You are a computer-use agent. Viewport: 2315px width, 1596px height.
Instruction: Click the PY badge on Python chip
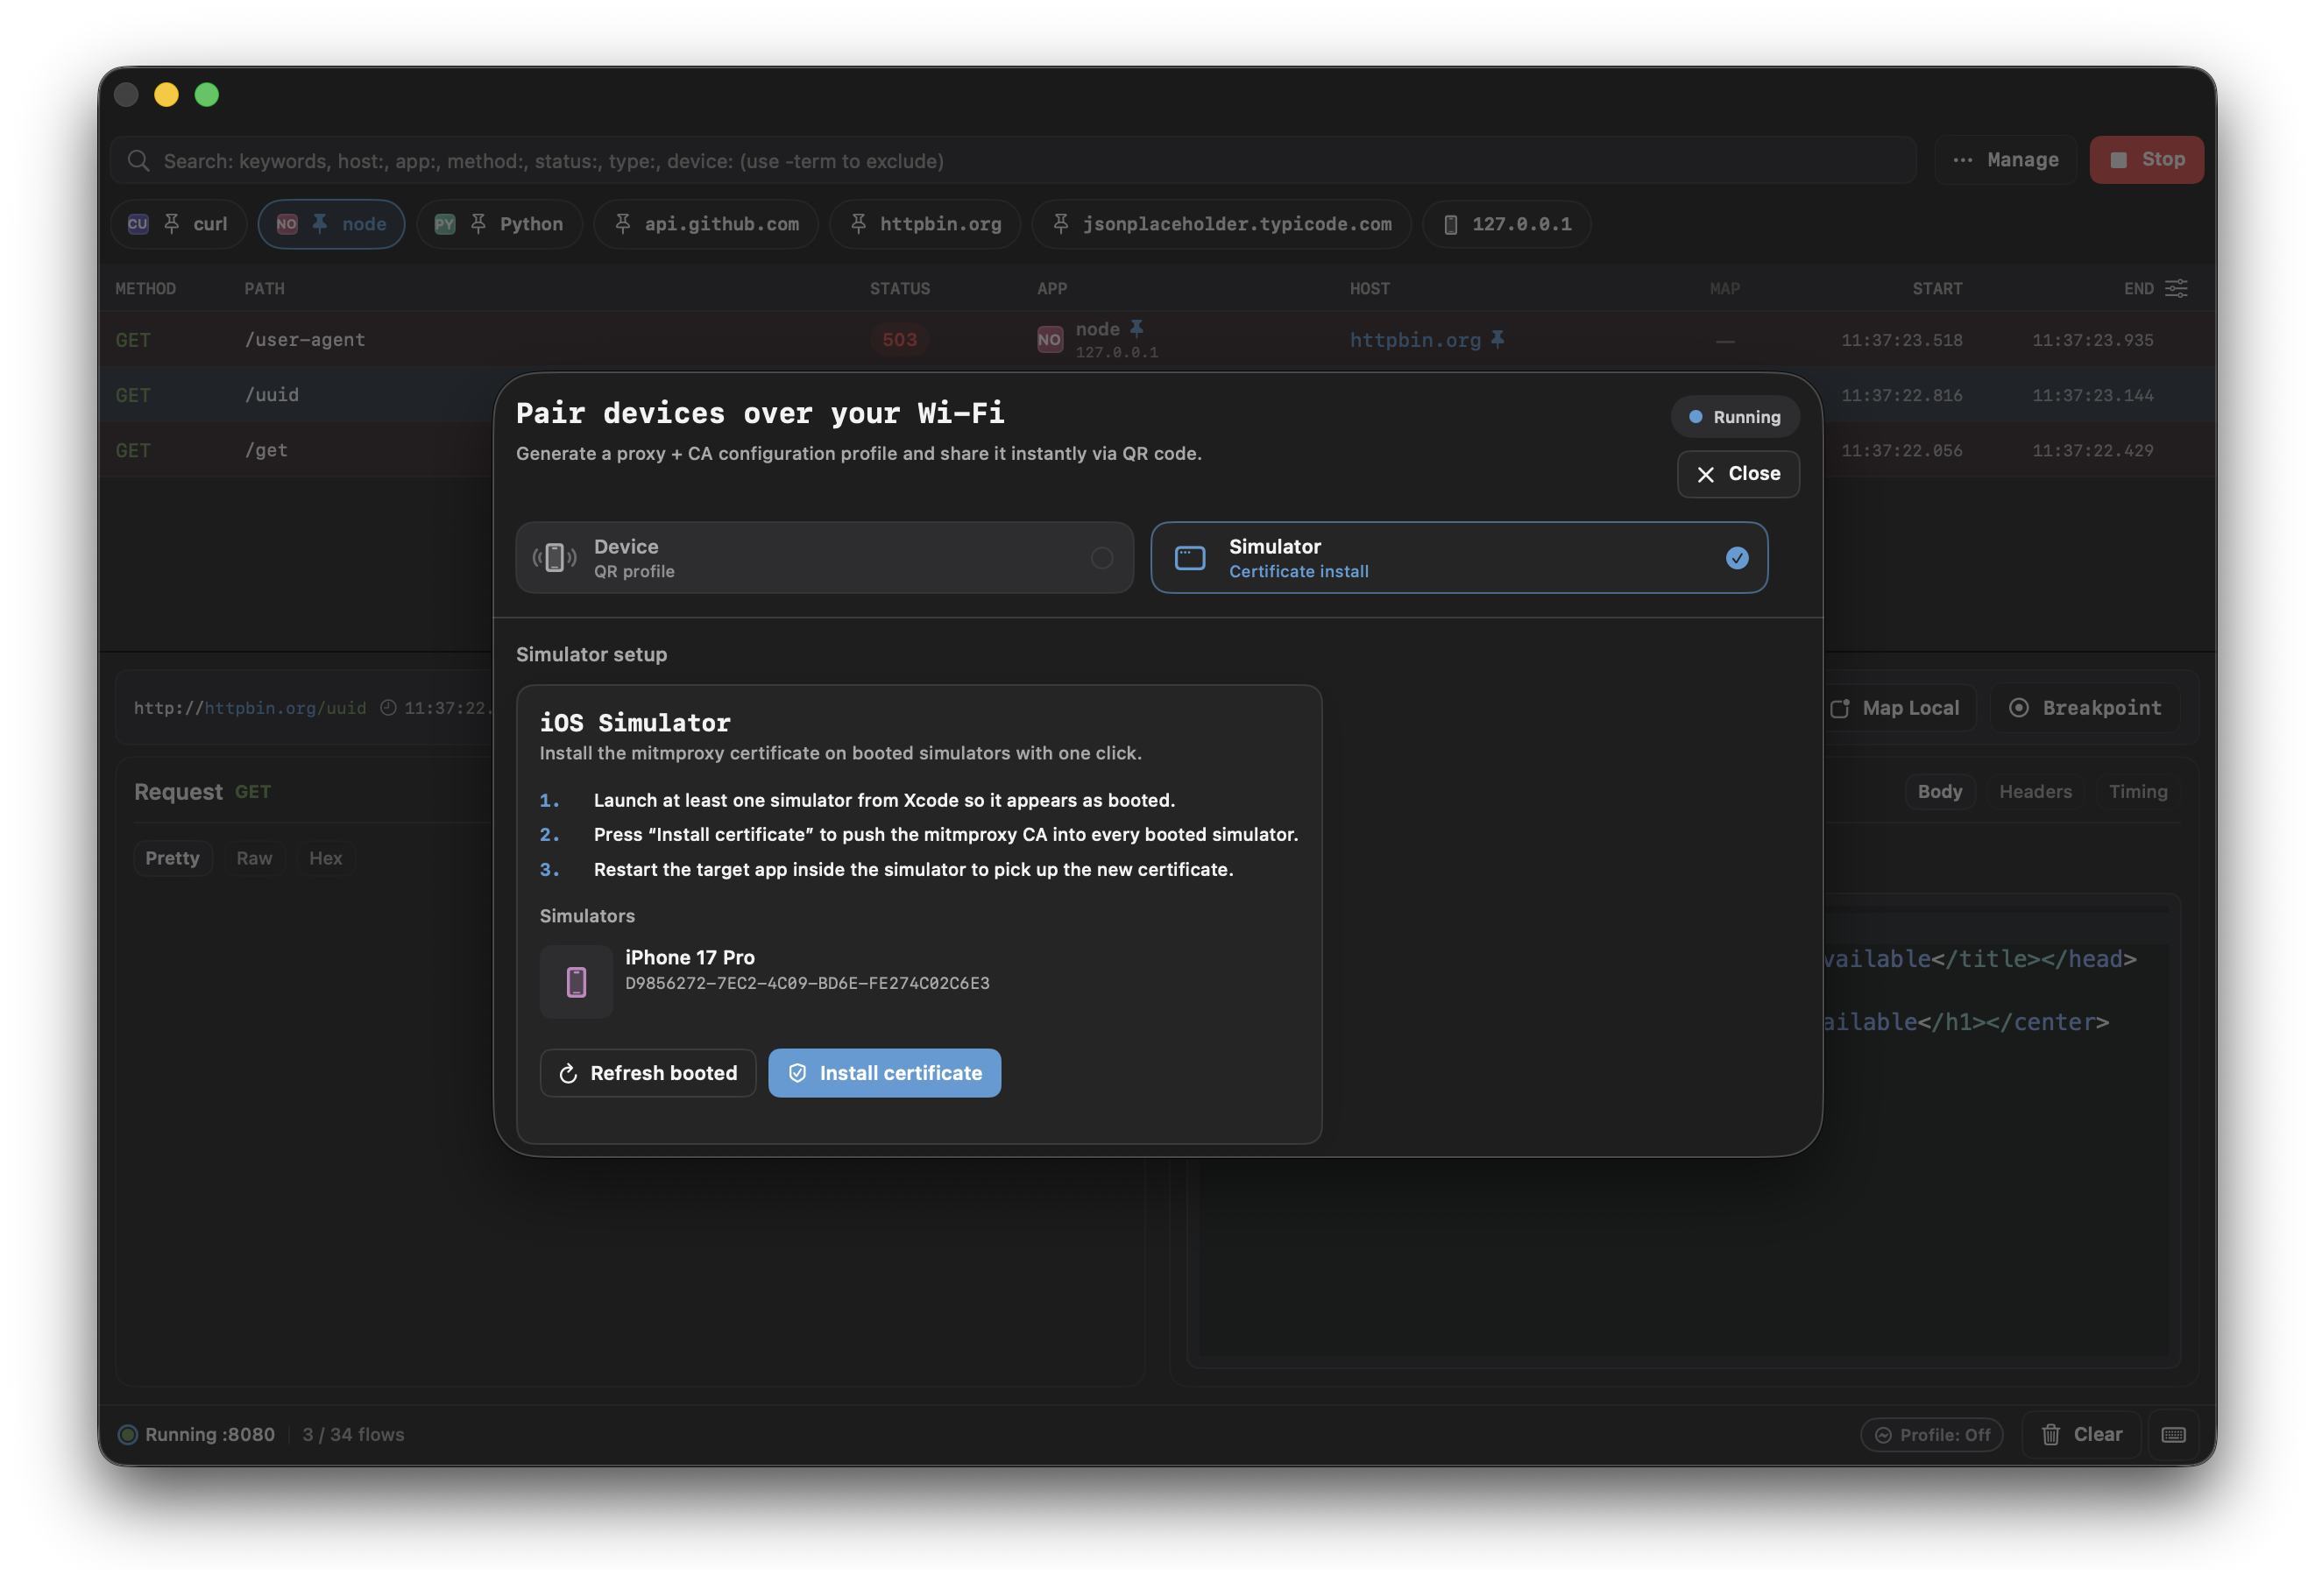tap(445, 224)
